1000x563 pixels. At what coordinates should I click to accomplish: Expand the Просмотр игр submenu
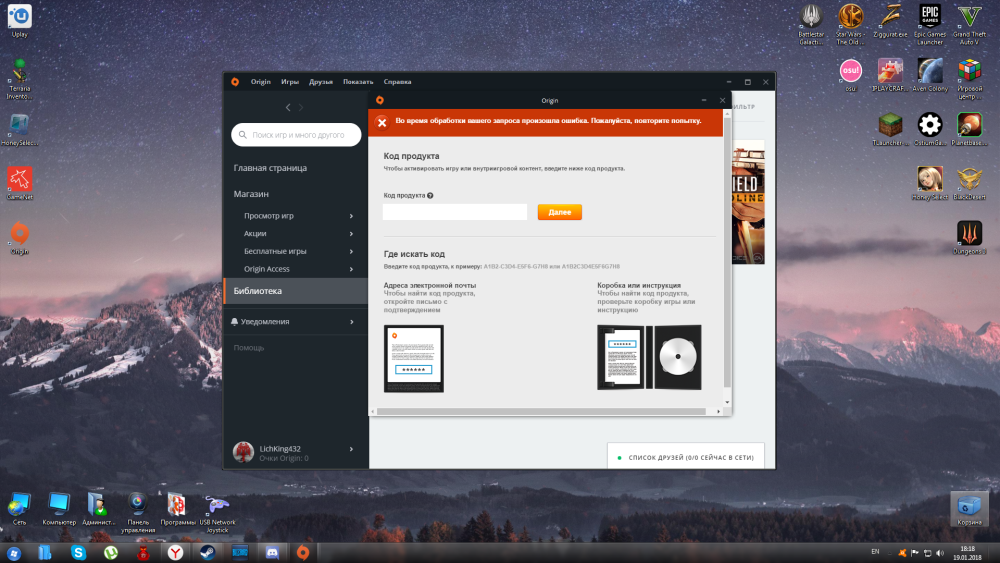351,216
